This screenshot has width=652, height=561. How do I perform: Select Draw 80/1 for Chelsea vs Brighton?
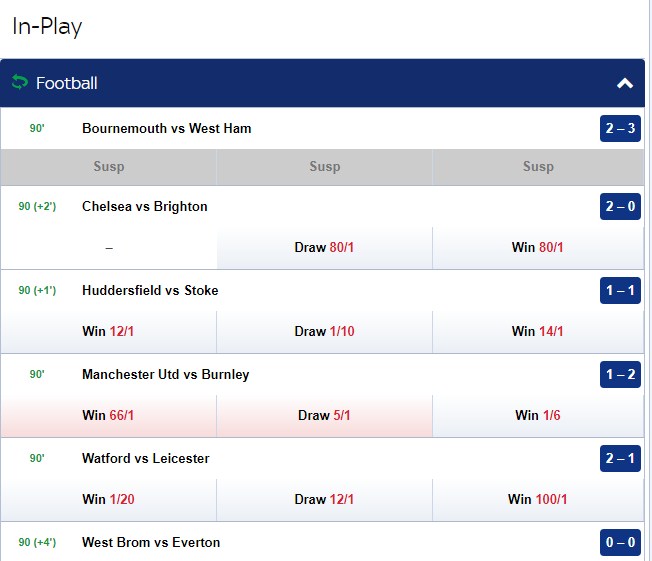click(x=324, y=248)
